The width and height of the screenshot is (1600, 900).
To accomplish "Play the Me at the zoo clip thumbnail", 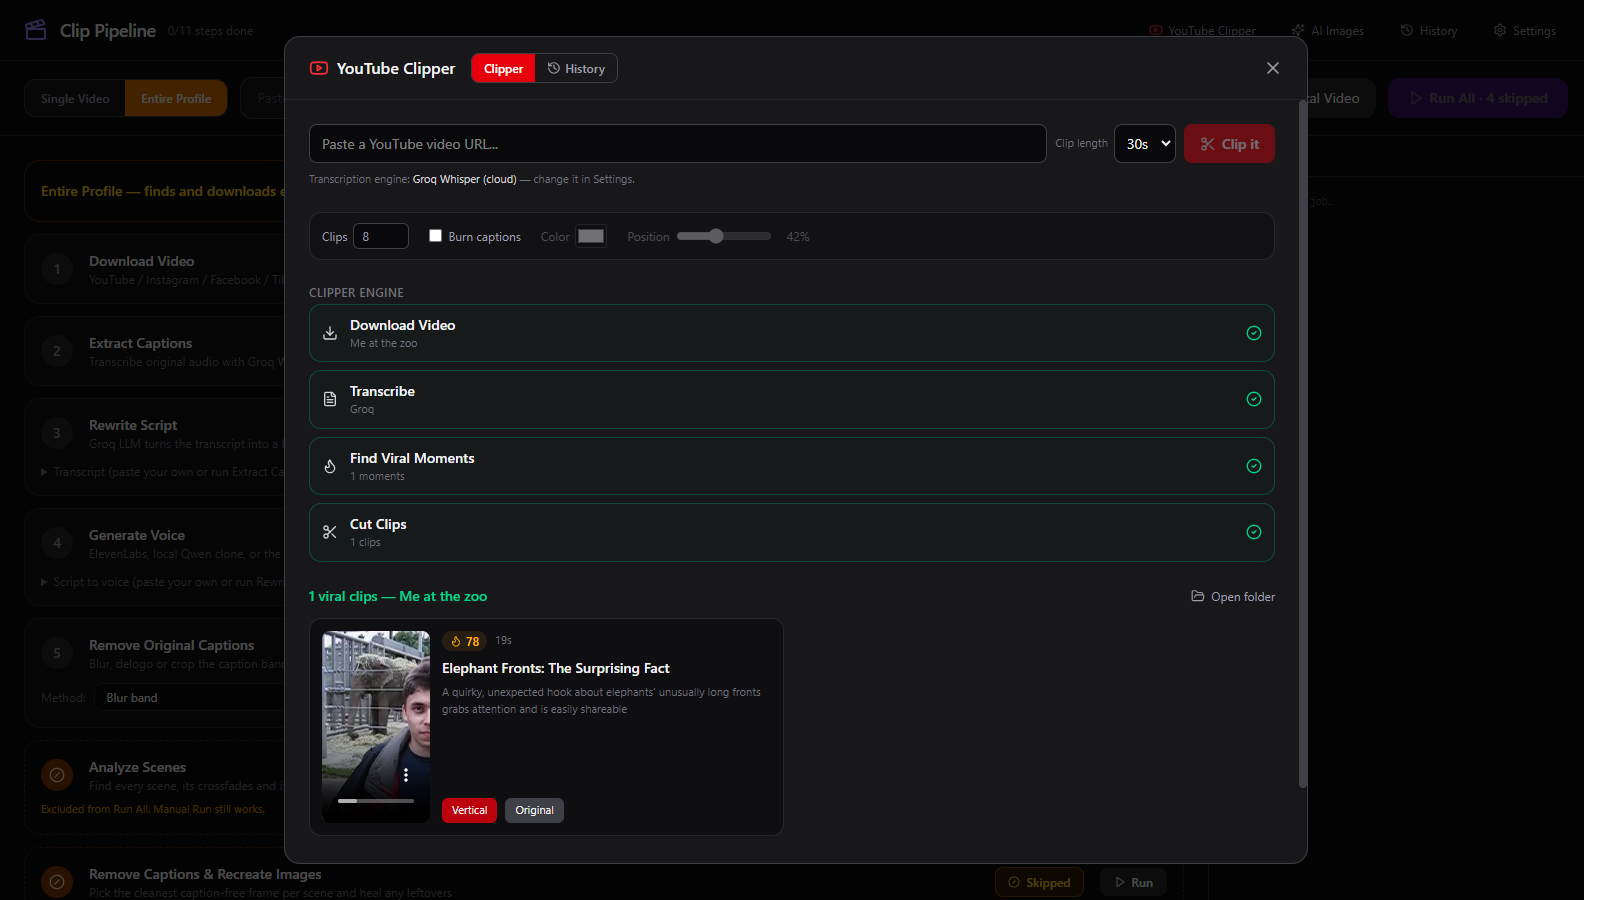I will (x=376, y=726).
